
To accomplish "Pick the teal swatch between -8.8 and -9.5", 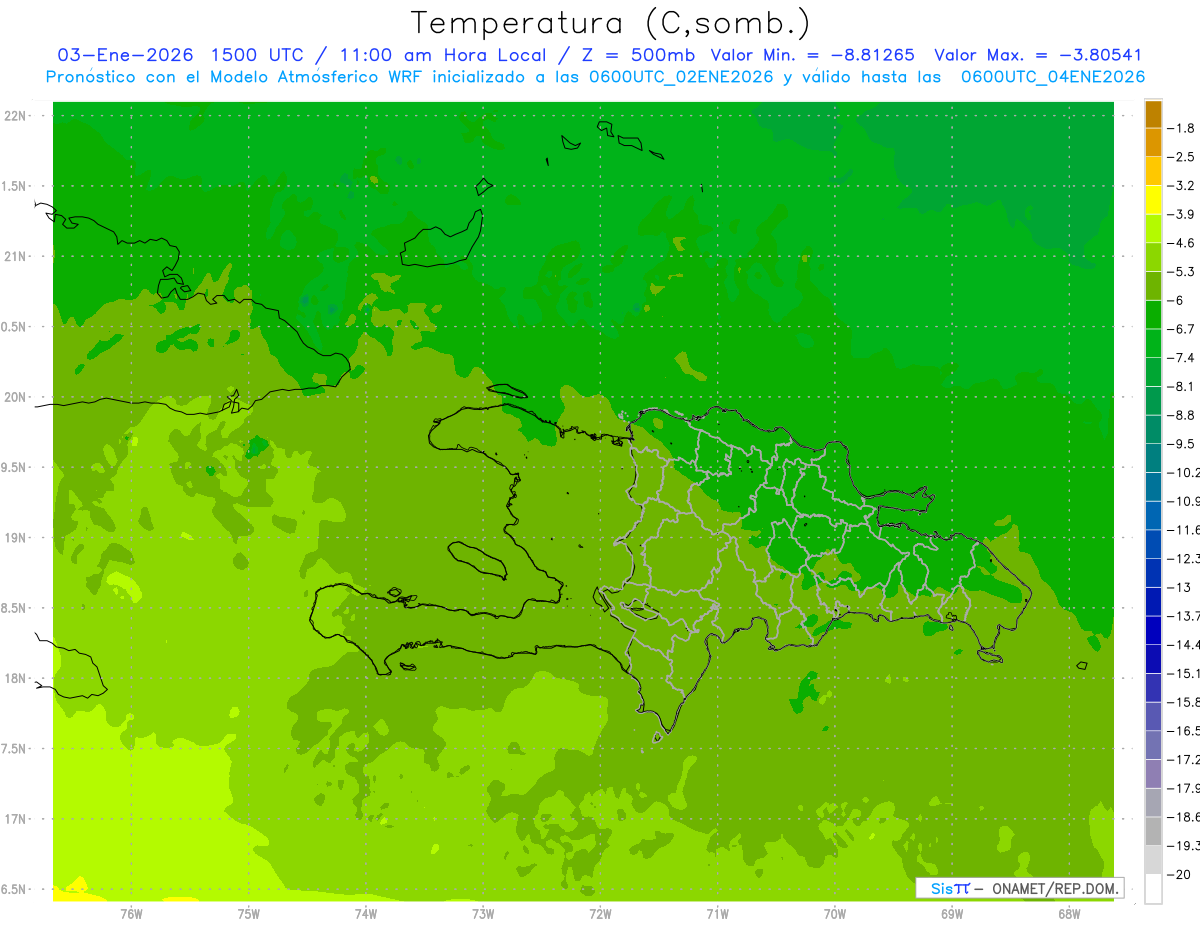I will [x=1153, y=430].
